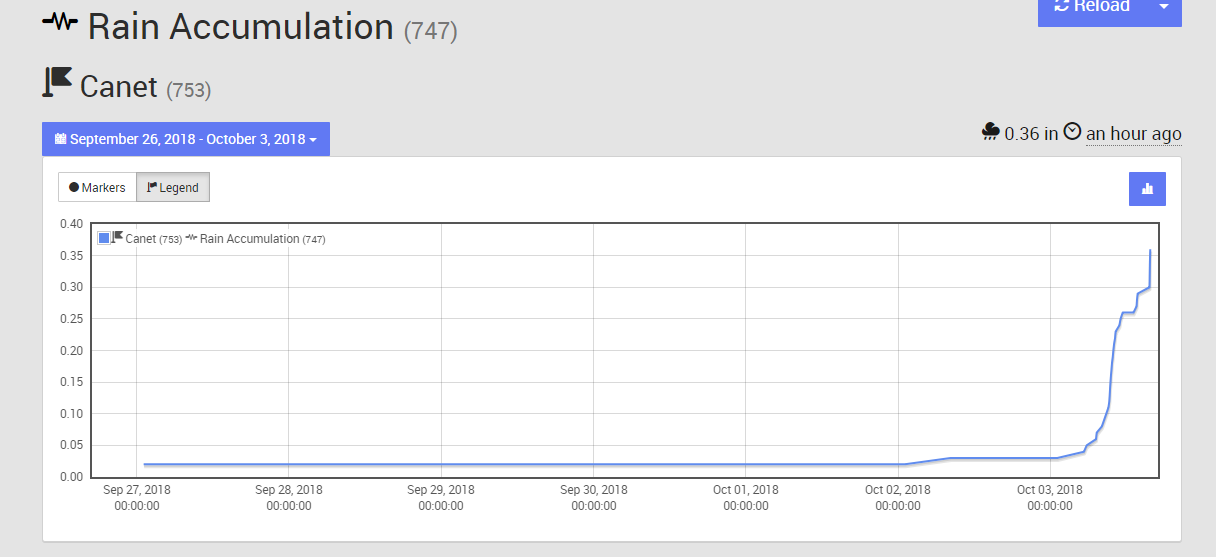Toggle the Markers button

[x=97, y=187]
